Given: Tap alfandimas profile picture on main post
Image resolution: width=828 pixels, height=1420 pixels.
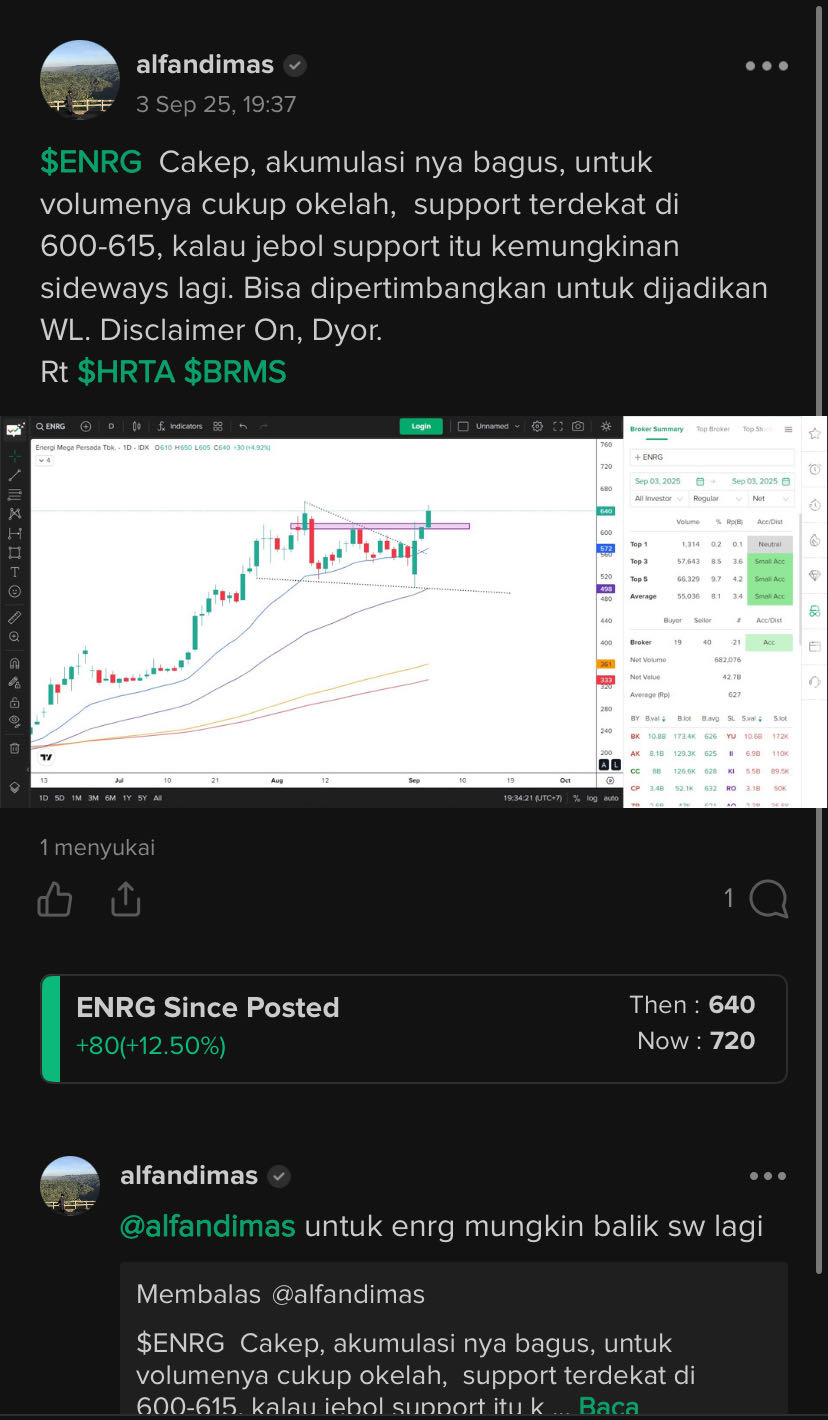Looking at the screenshot, I should [x=80, y=80].
